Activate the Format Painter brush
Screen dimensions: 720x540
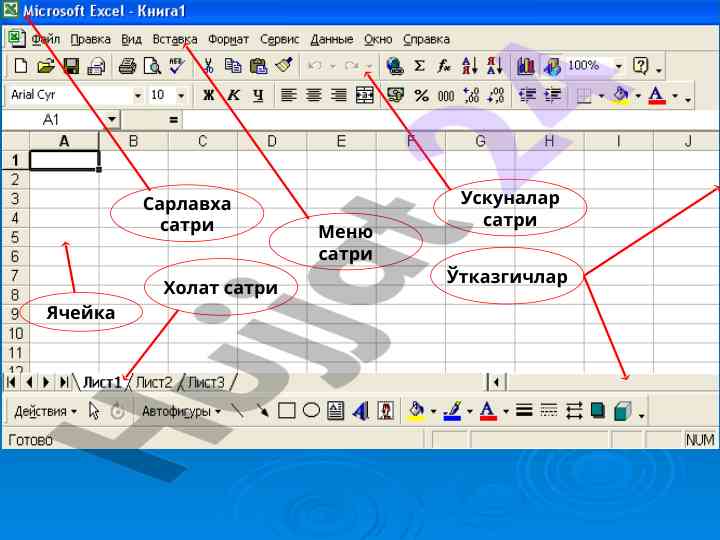point(284,66)
